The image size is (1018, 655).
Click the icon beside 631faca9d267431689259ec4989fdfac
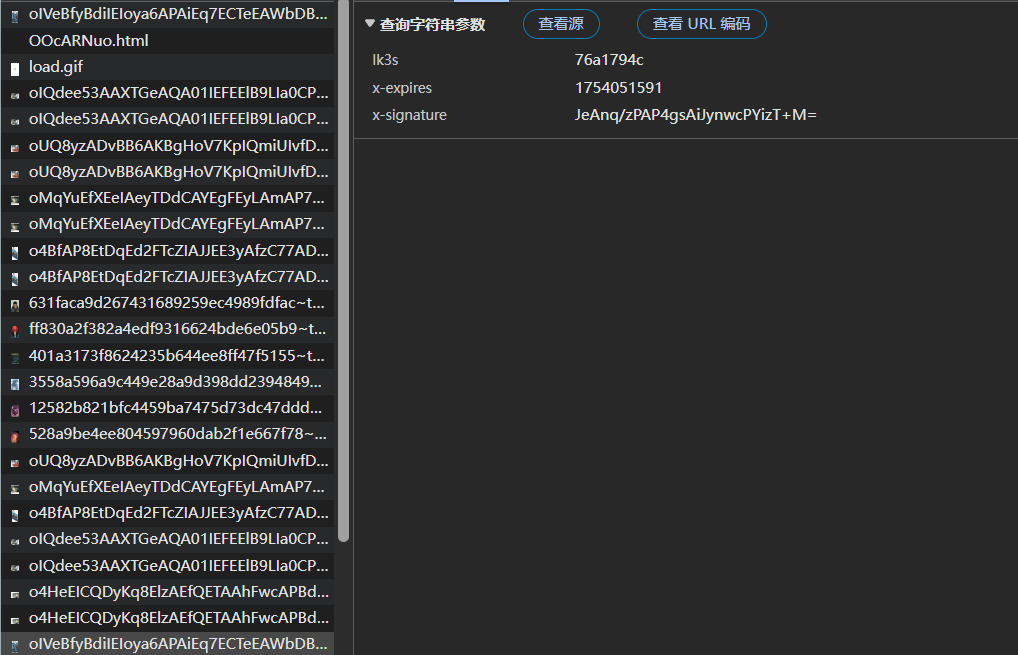(x=15, y=304)
